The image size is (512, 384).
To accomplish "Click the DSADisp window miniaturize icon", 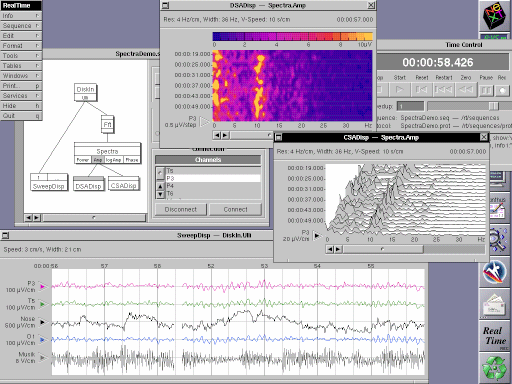I will 165,5.
